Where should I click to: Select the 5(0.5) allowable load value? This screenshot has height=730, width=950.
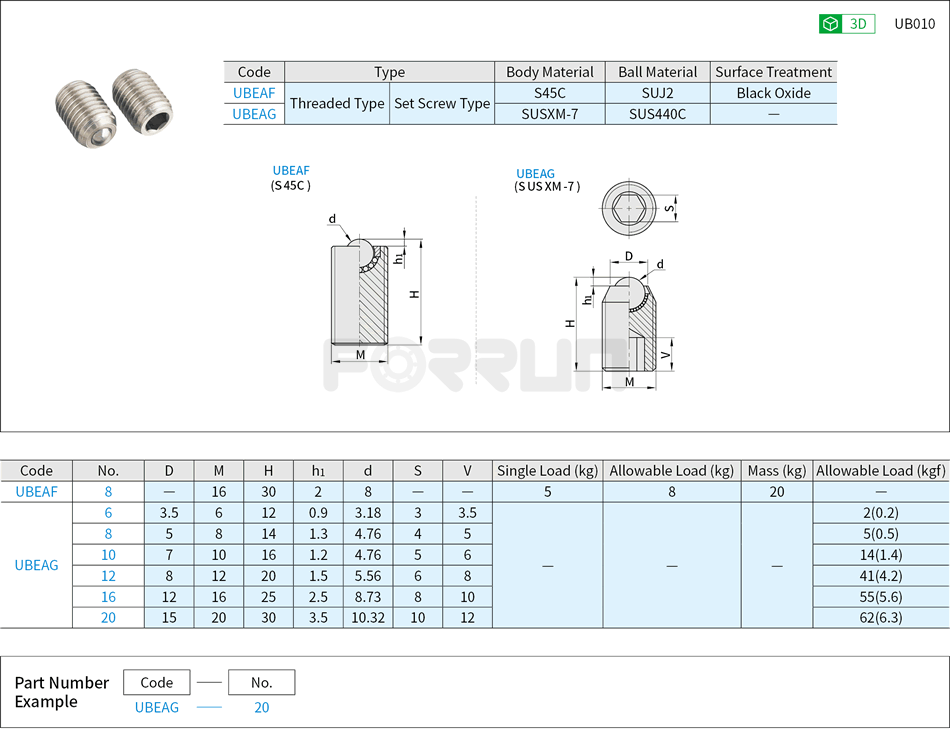point(880,534)
